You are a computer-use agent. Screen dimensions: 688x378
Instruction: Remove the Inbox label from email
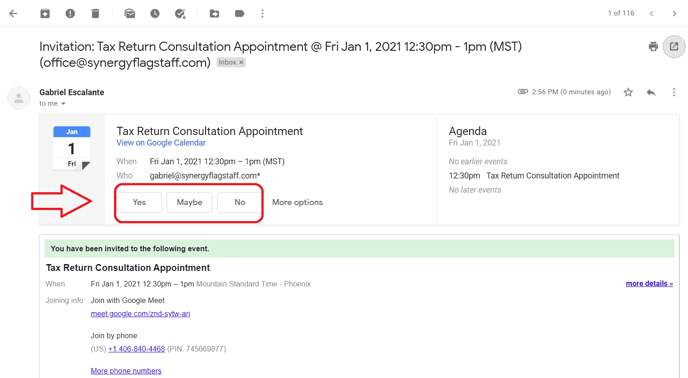tap(241, 62)
